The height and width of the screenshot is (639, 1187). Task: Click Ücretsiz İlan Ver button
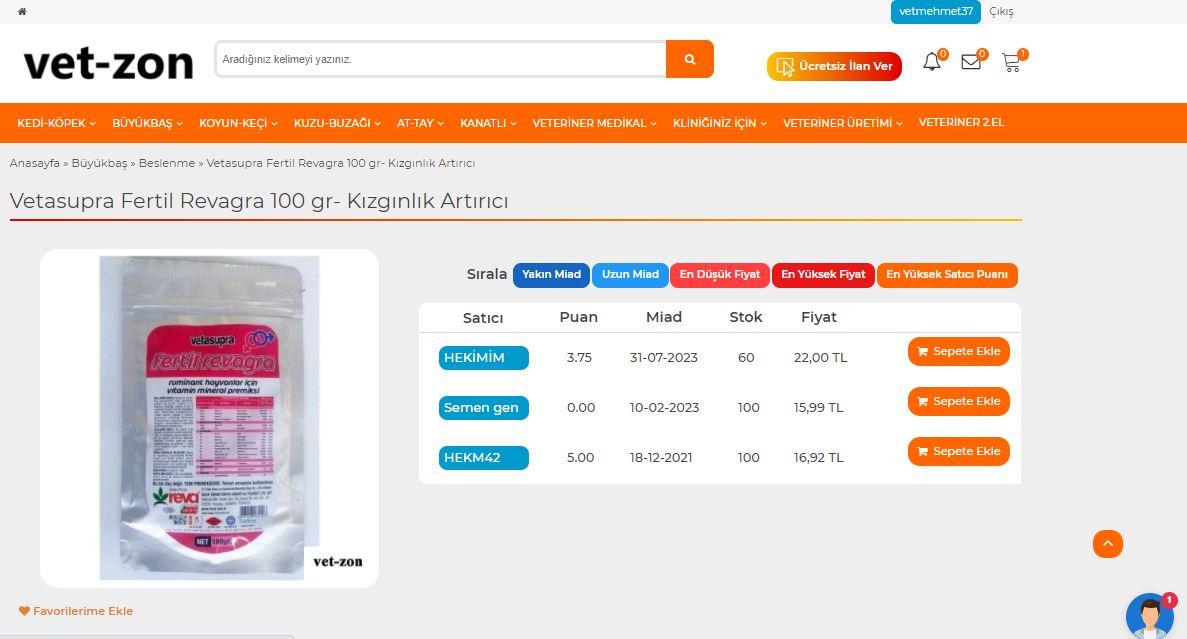(x=834, y=67)
